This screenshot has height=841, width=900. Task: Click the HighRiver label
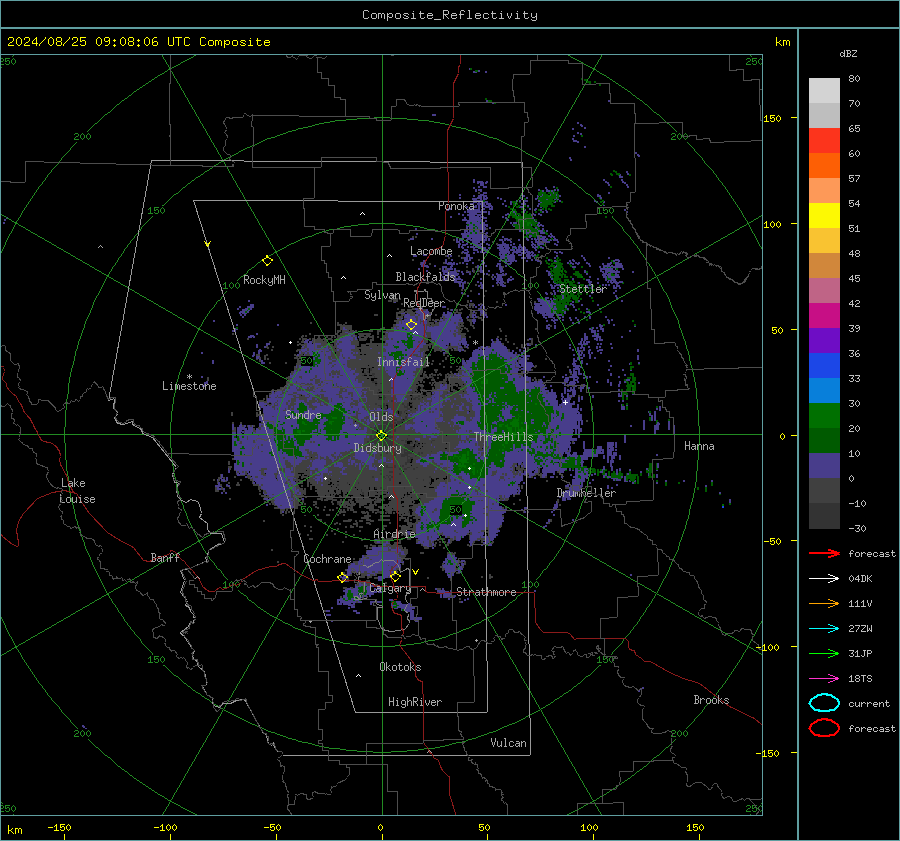[x=414, y=702]
